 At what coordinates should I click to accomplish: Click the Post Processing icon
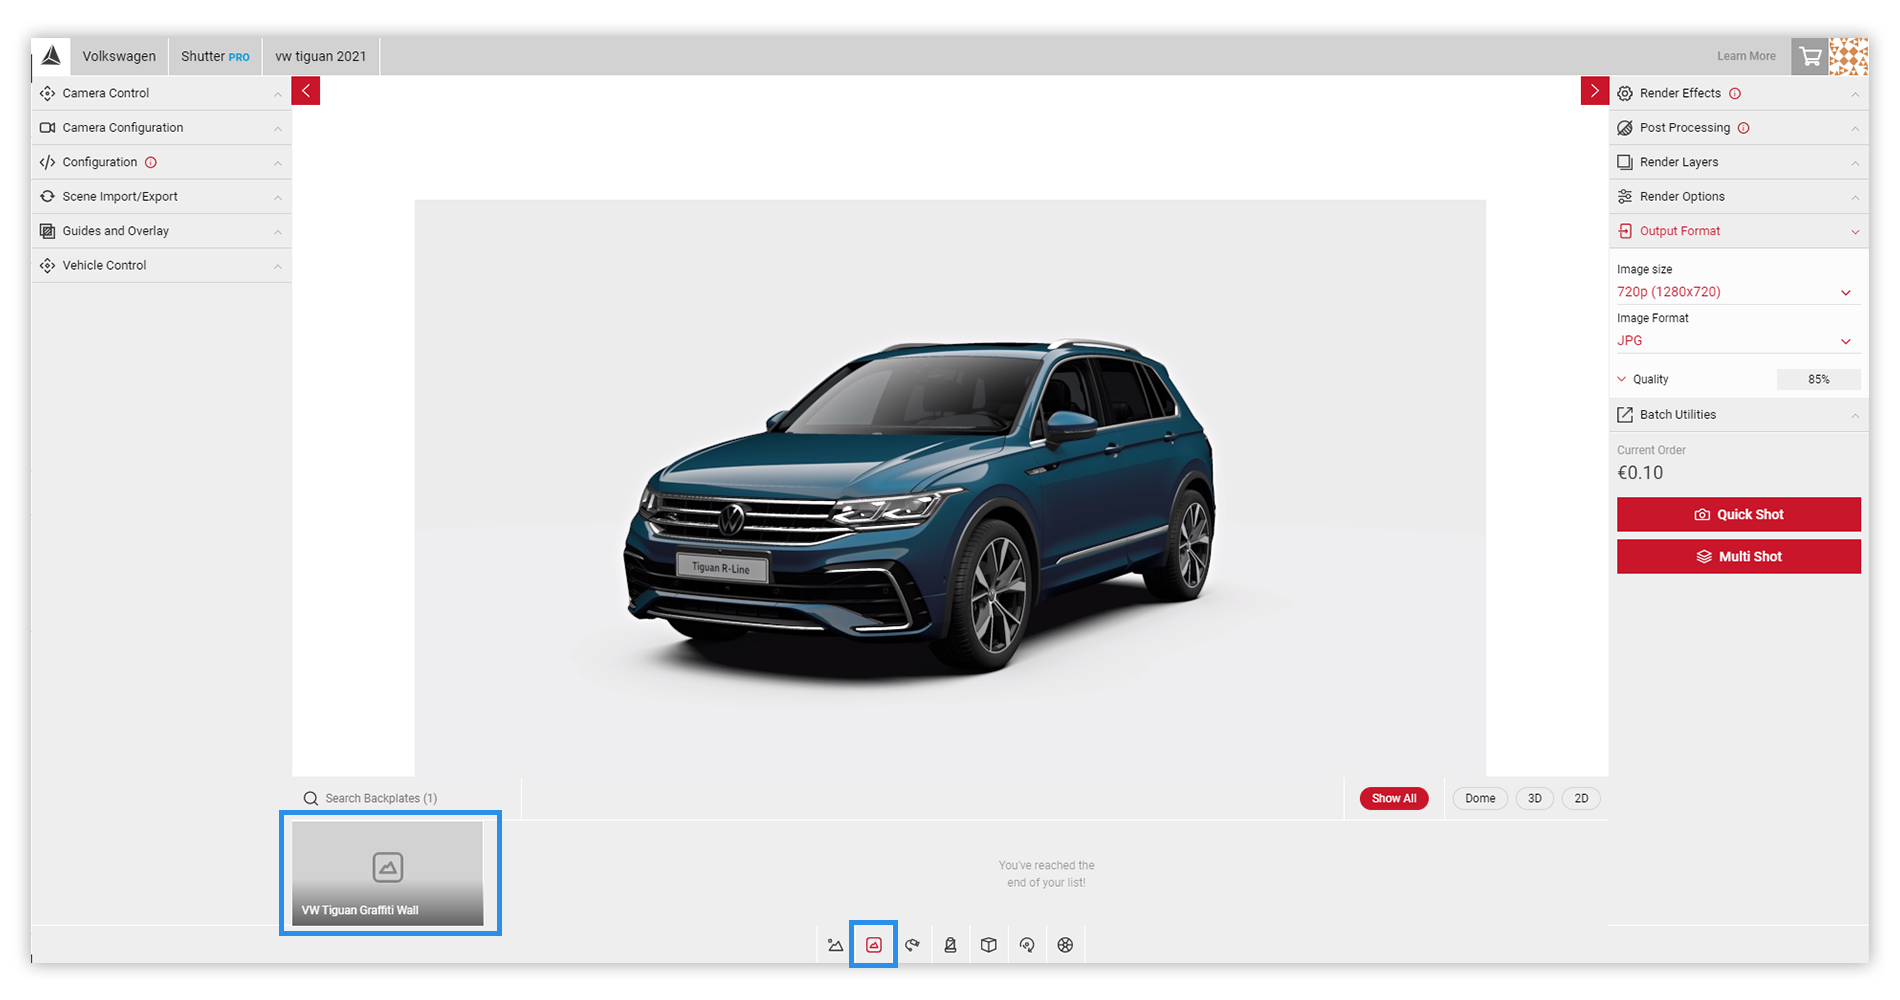tap(1625, 128)
